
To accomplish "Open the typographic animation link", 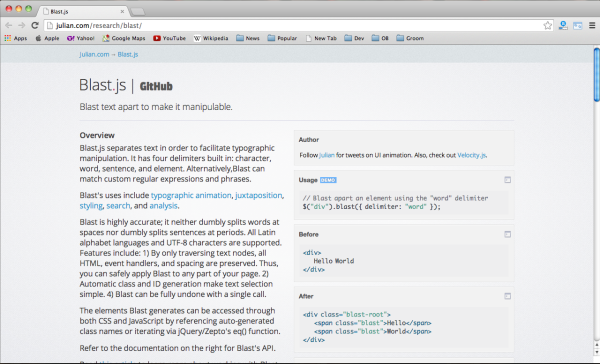I will pos(191,195).
